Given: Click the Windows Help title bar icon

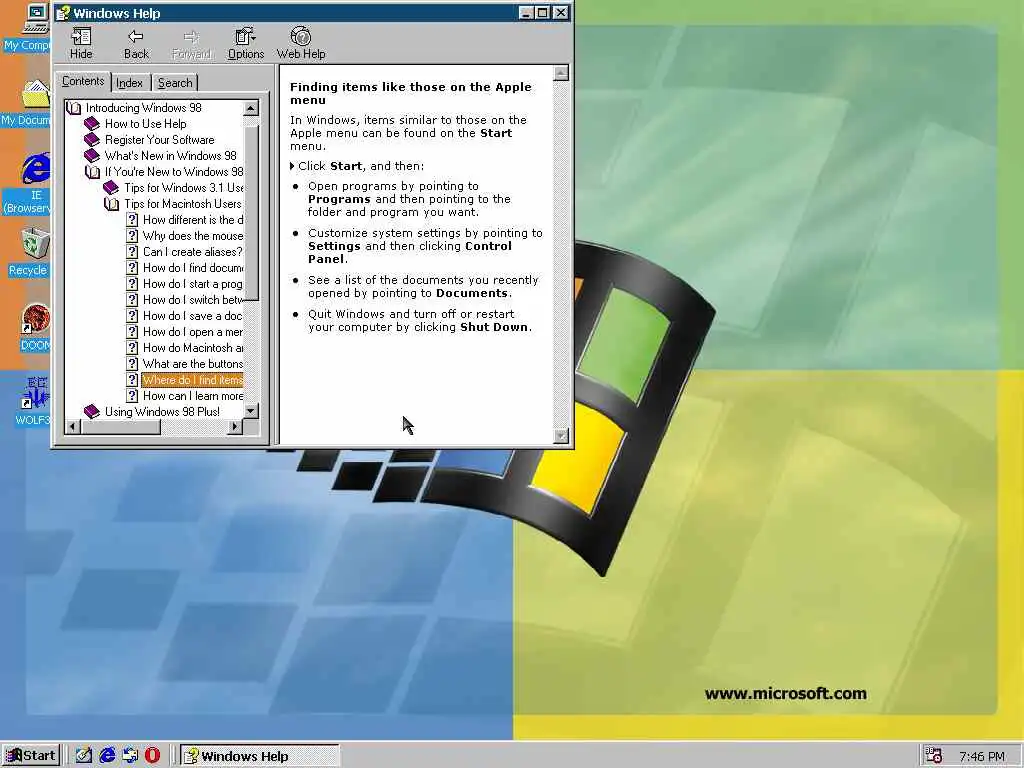Looking at the screenshot, I should [63, 12].
